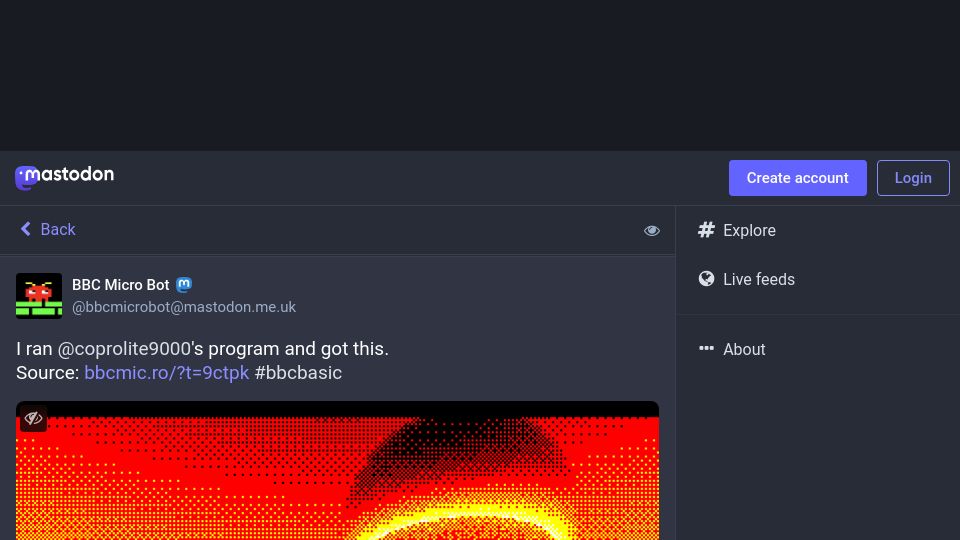
Task: Click the globe icon beside Live feeds
Action: (706, 279)
